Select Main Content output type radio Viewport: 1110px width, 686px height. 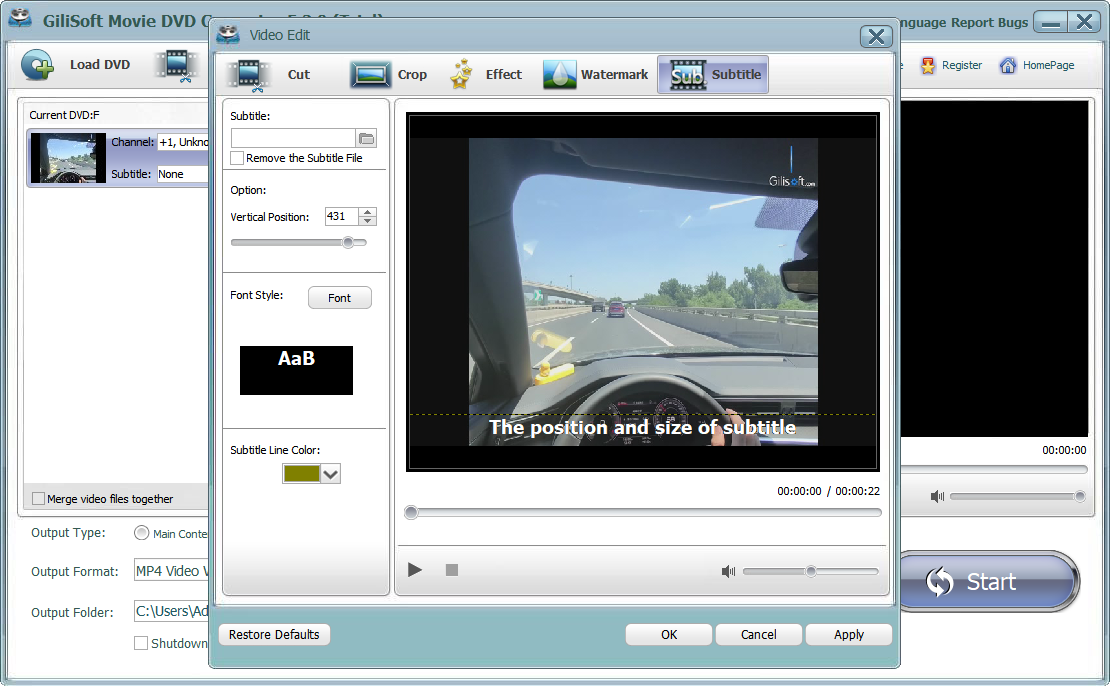pos(142,533)
